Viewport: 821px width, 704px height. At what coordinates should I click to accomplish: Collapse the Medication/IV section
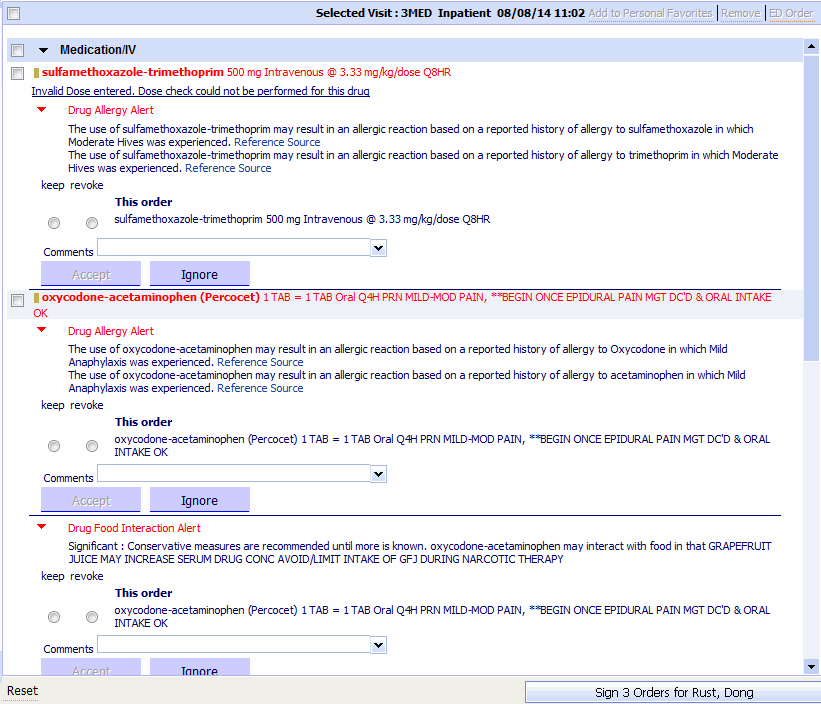click(x=42, y=49)
